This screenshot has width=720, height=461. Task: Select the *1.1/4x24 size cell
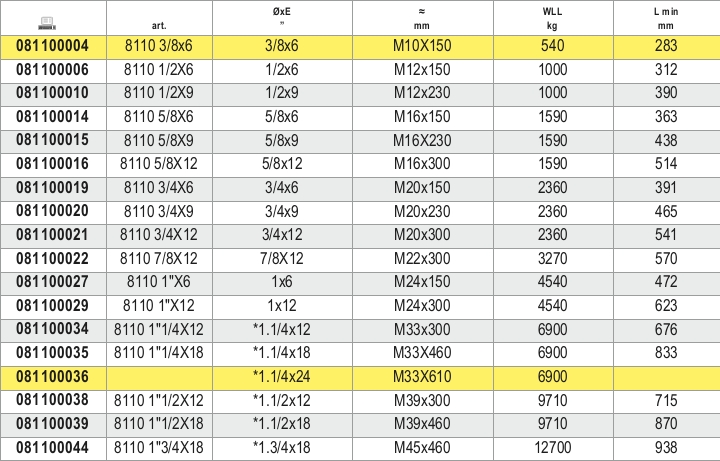click(x=281, y=377)
